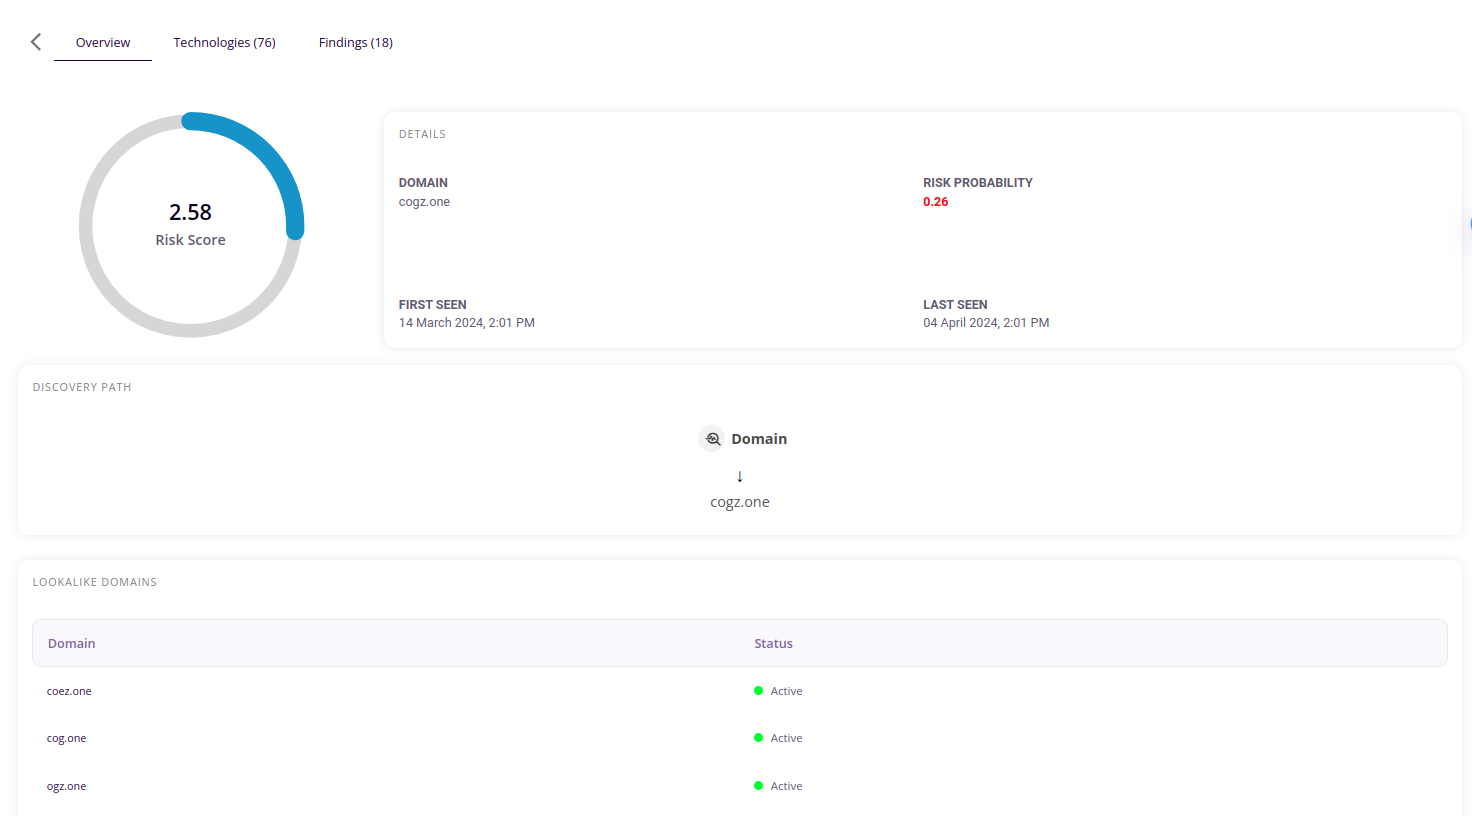Click the green status dot for cog.one

pos(758,738)
